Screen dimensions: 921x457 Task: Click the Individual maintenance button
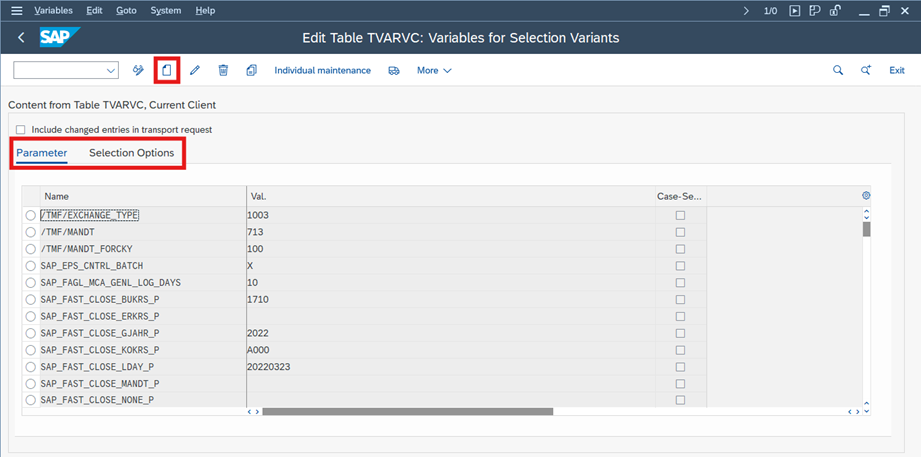click(x=322, y=70)
